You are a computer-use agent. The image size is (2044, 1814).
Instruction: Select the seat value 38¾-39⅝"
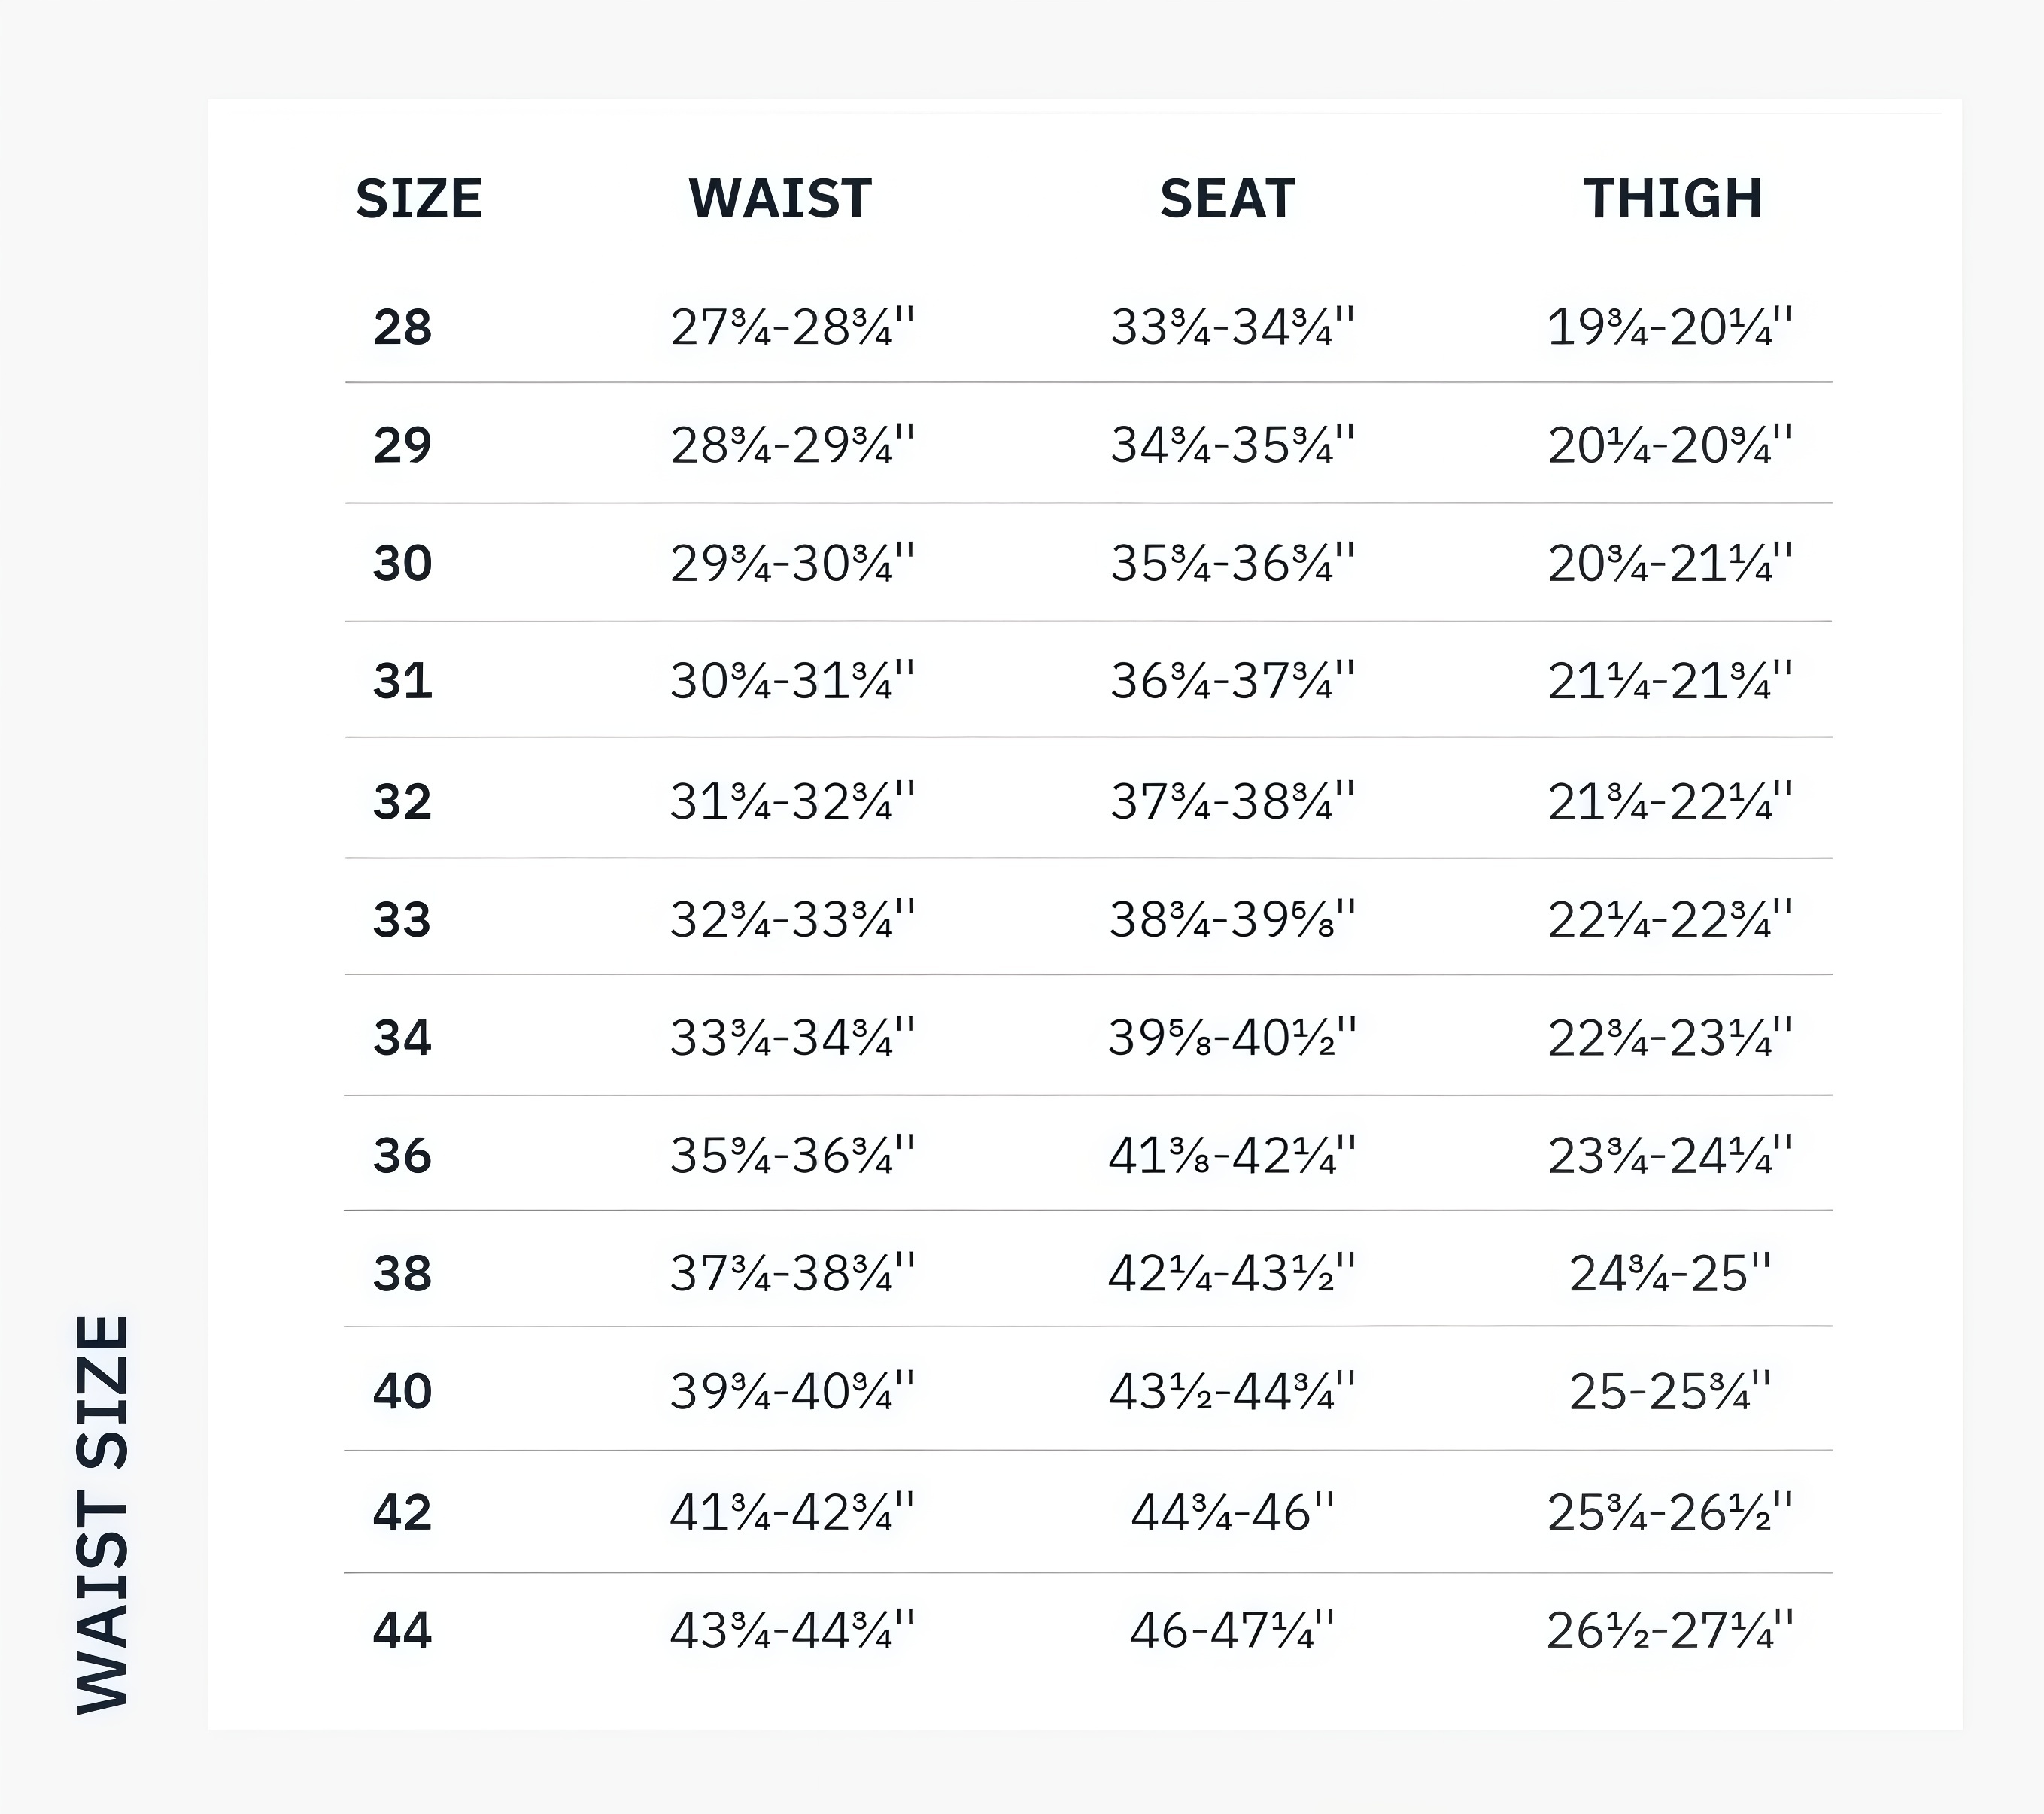(x=1232, y=919)
